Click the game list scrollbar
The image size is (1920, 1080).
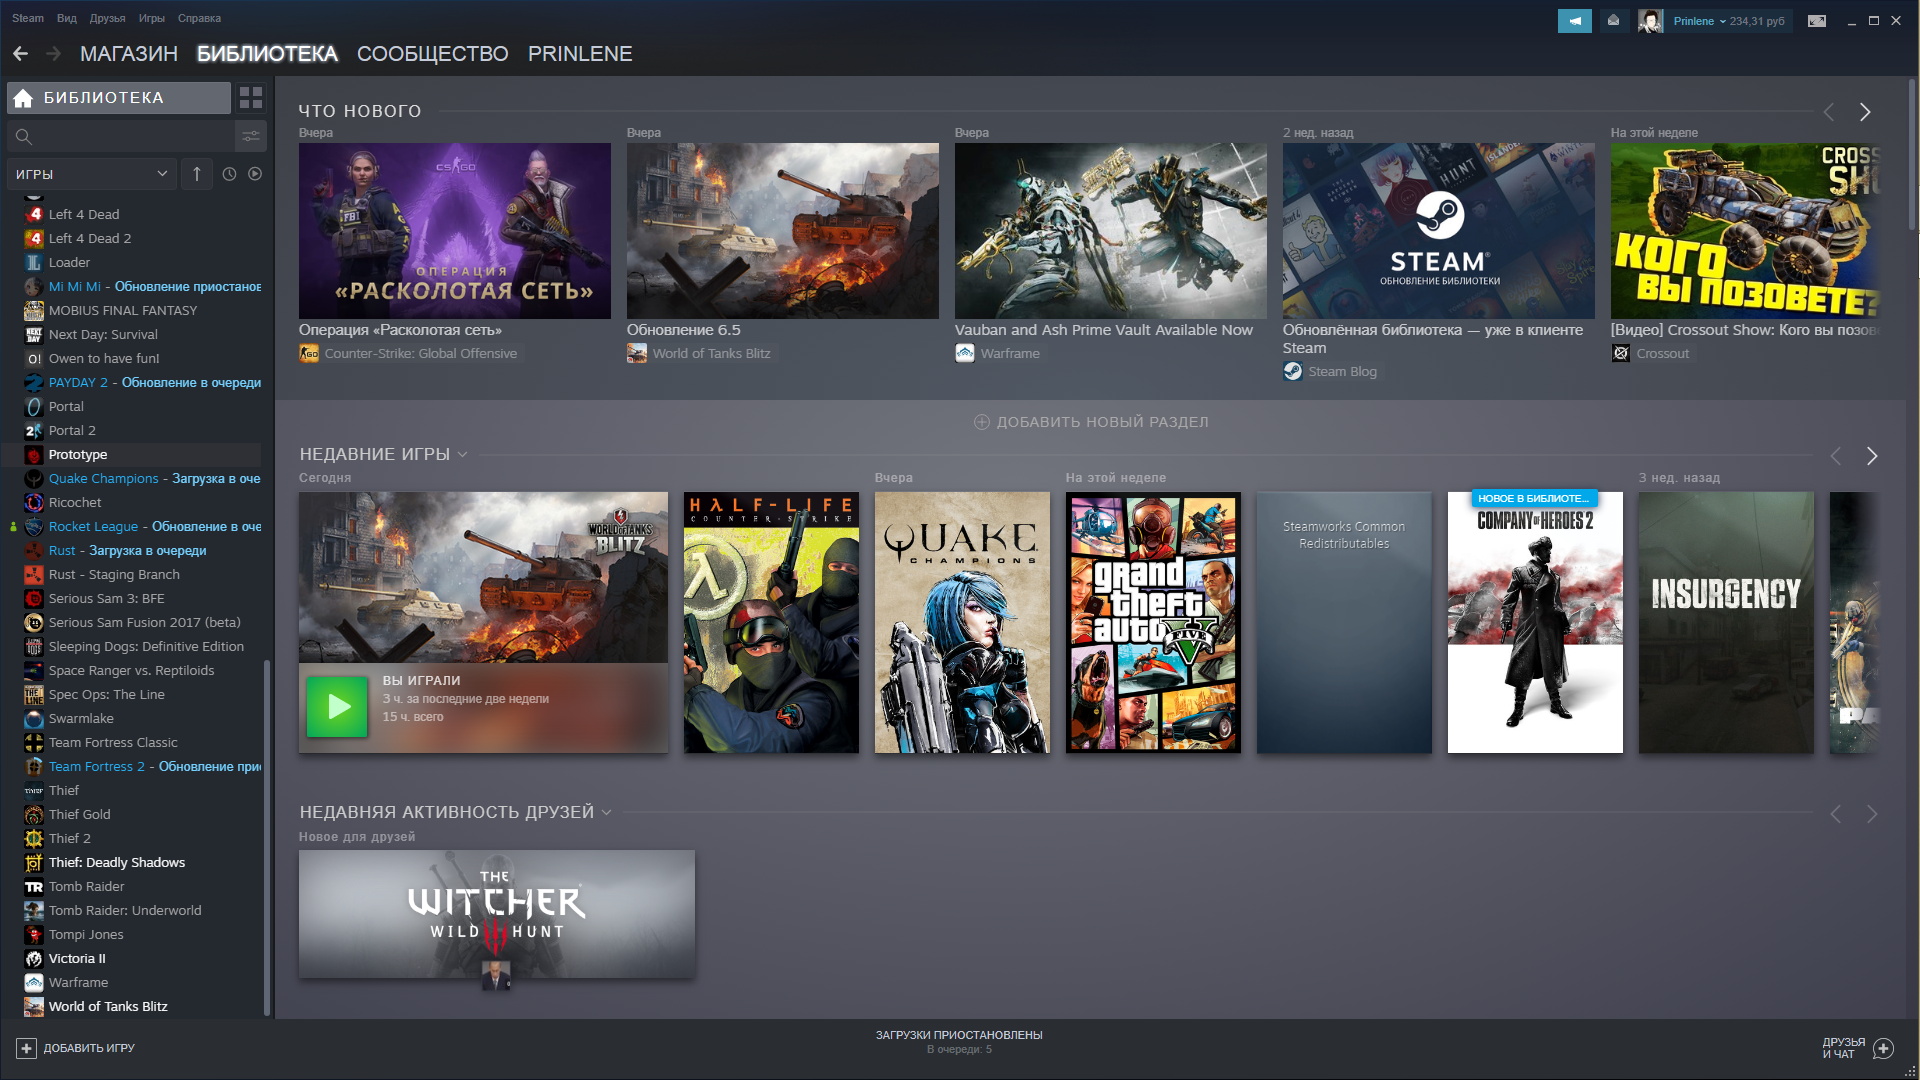pyautogui.click(x=266, y=838)
